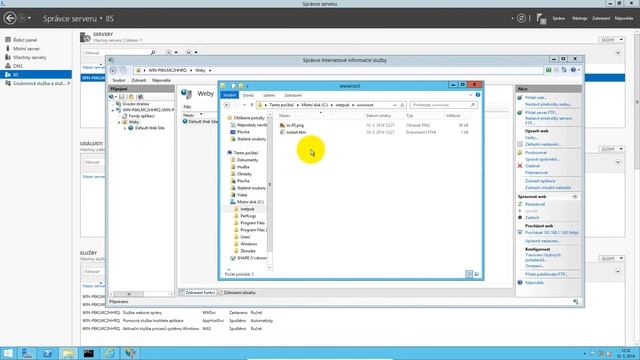Open the address bar history dropdown in Explorer
The width and height of the screenshot is (640, 360).
(x=395, y=105)
